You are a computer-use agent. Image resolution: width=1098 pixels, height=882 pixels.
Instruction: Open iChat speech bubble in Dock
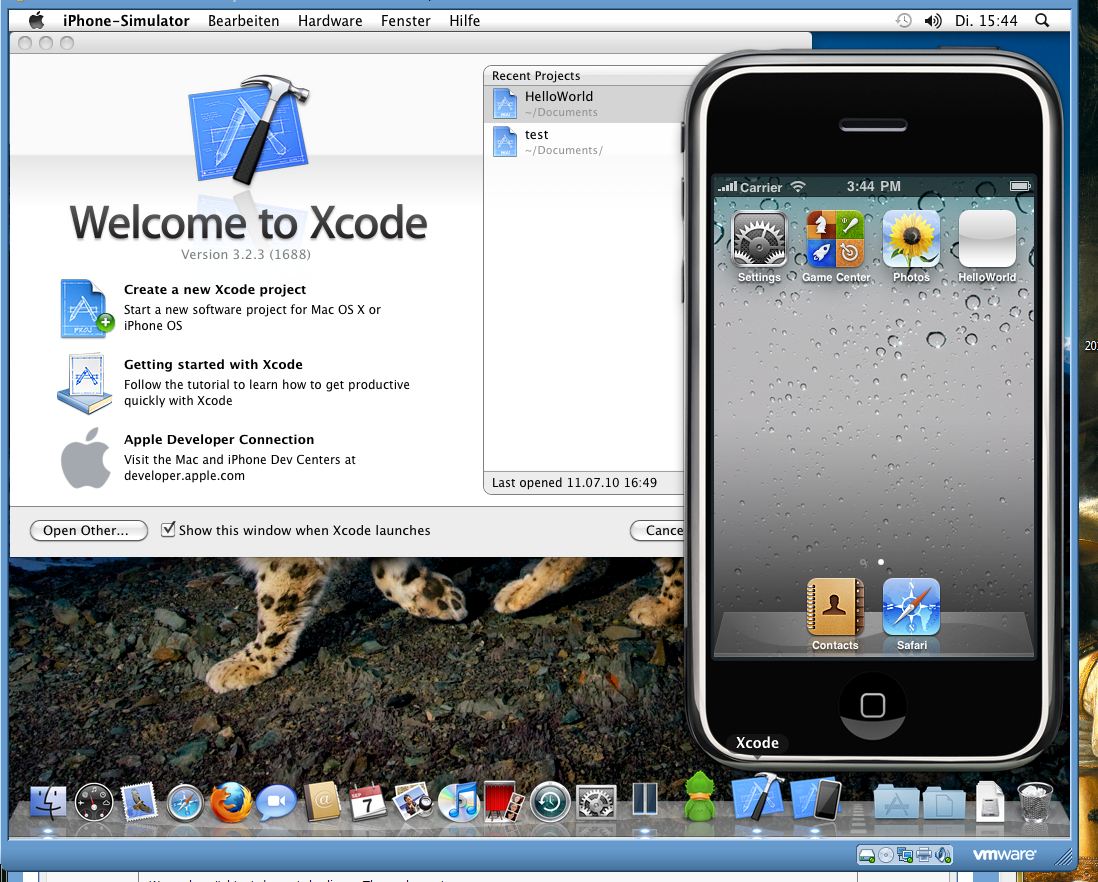(277, 803)
